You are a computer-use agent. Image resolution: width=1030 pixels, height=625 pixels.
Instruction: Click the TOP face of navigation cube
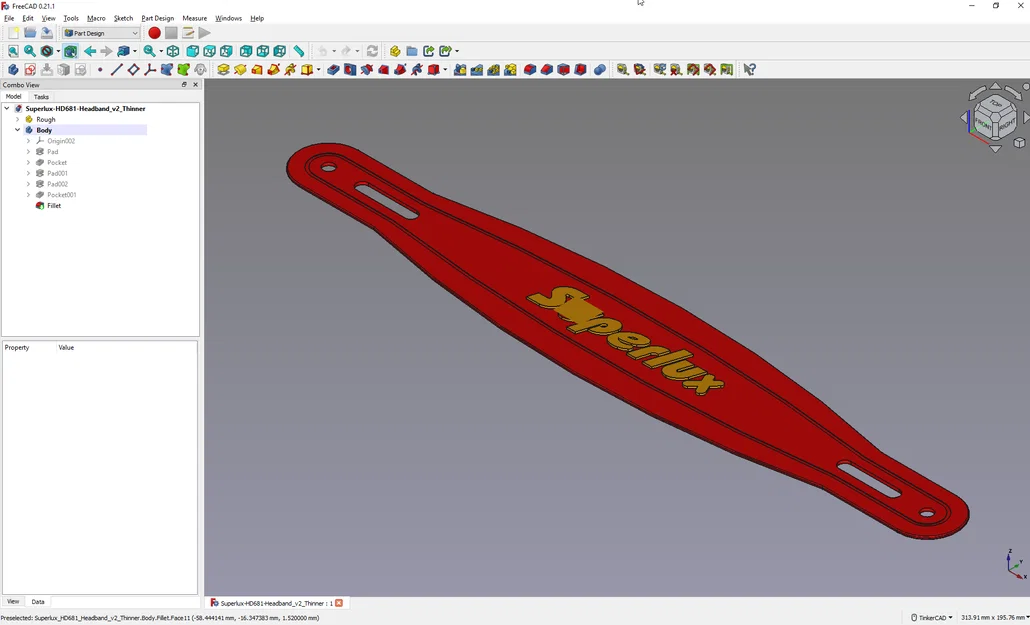[x=996, y=104]
